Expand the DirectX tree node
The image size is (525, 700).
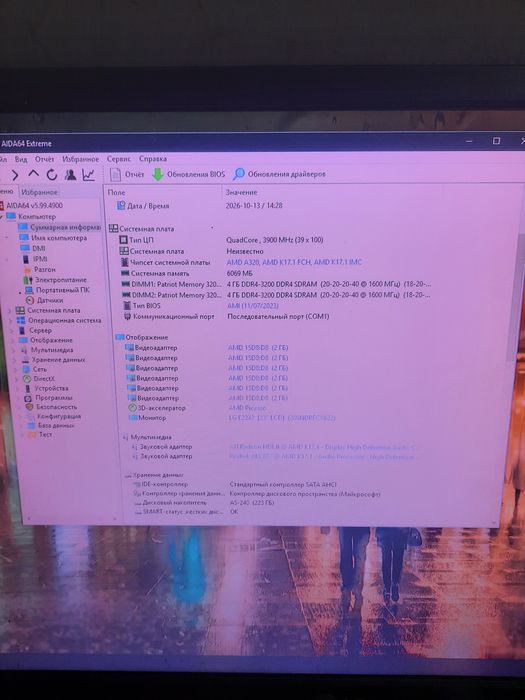tap(17, 379)
